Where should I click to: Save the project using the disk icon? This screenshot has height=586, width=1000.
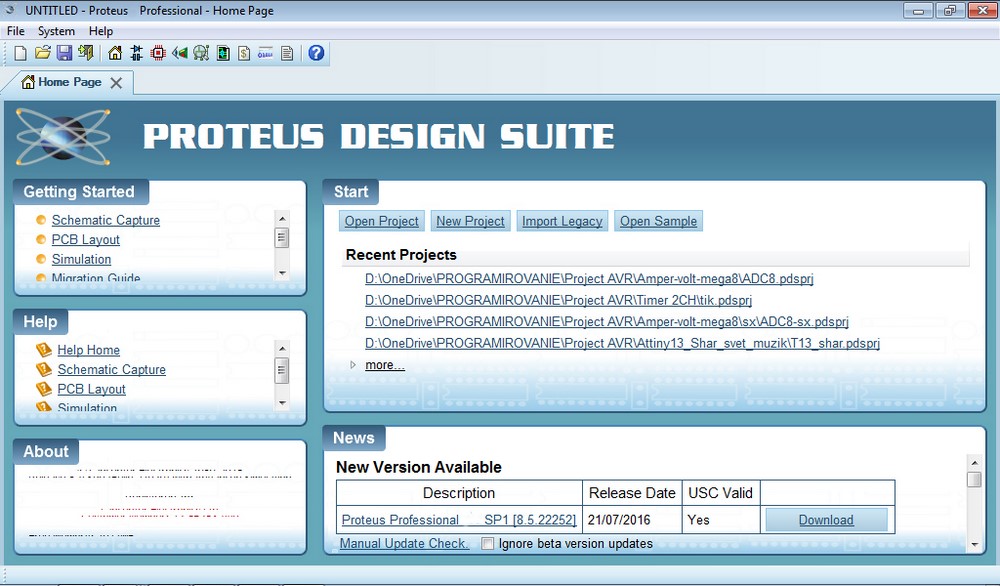coord(65,53)
